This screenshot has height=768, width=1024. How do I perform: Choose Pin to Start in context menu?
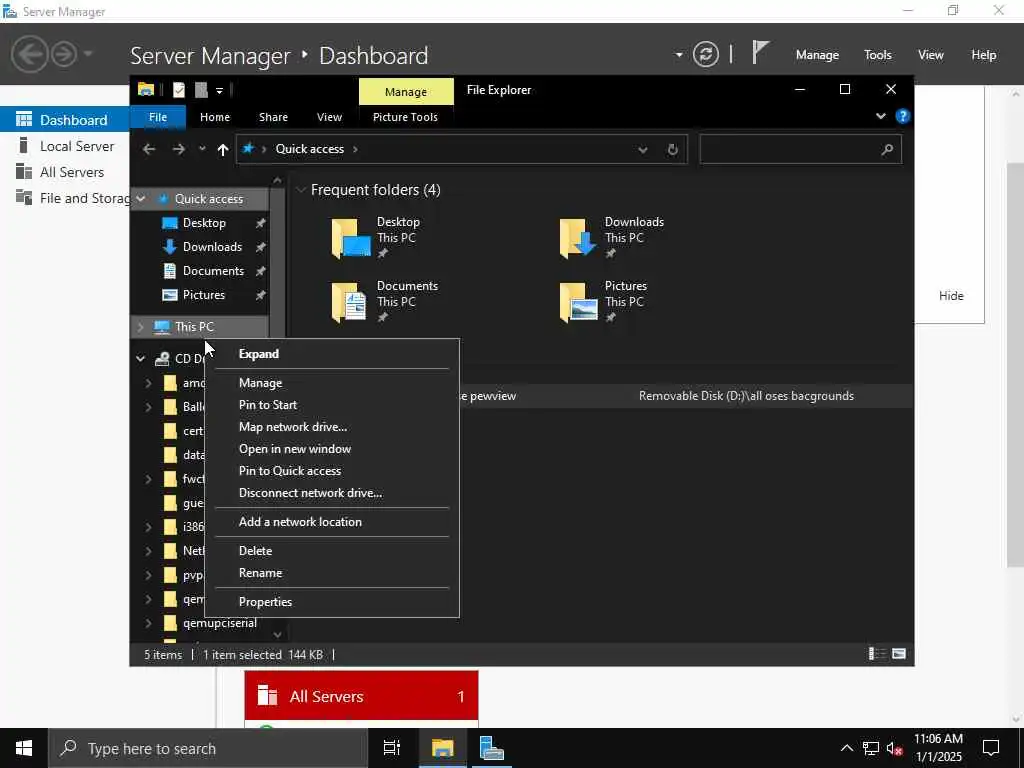point(332,405)
